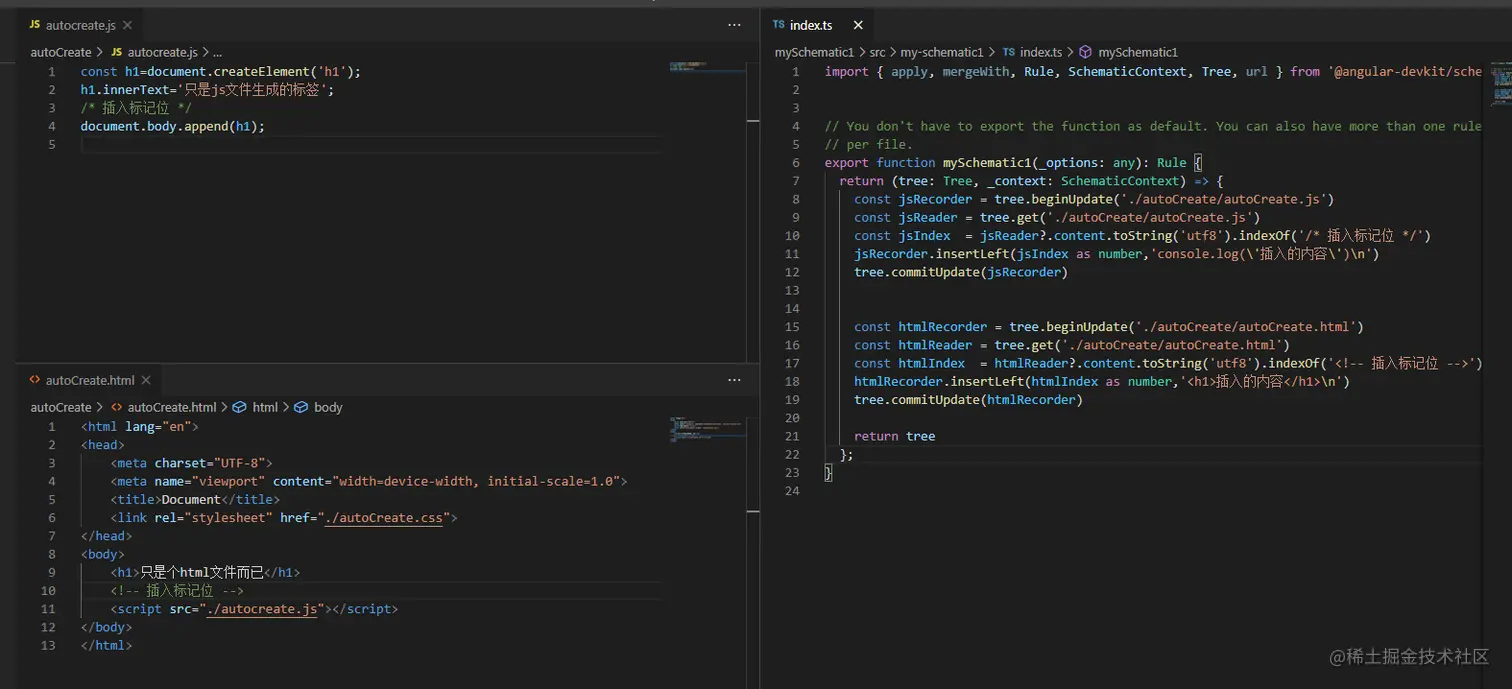Click the TS file icon on index.ts tab
This screenshot has width=1512, height=689.
[778, 25]
